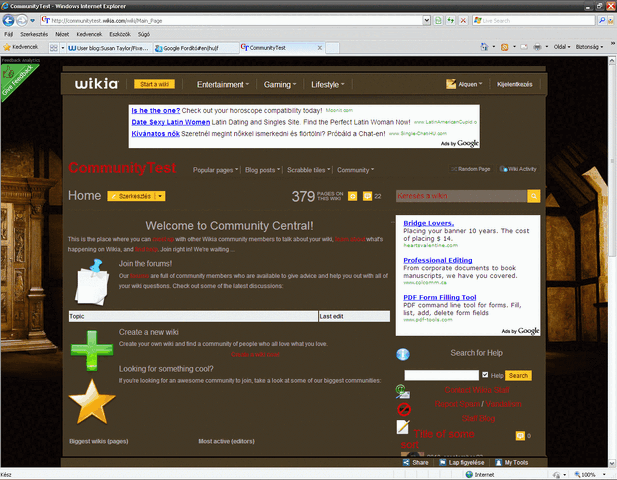Click the notepad pencil staff blog icon
This screenshot has height=480, width=617.
[x=403, y=427]
